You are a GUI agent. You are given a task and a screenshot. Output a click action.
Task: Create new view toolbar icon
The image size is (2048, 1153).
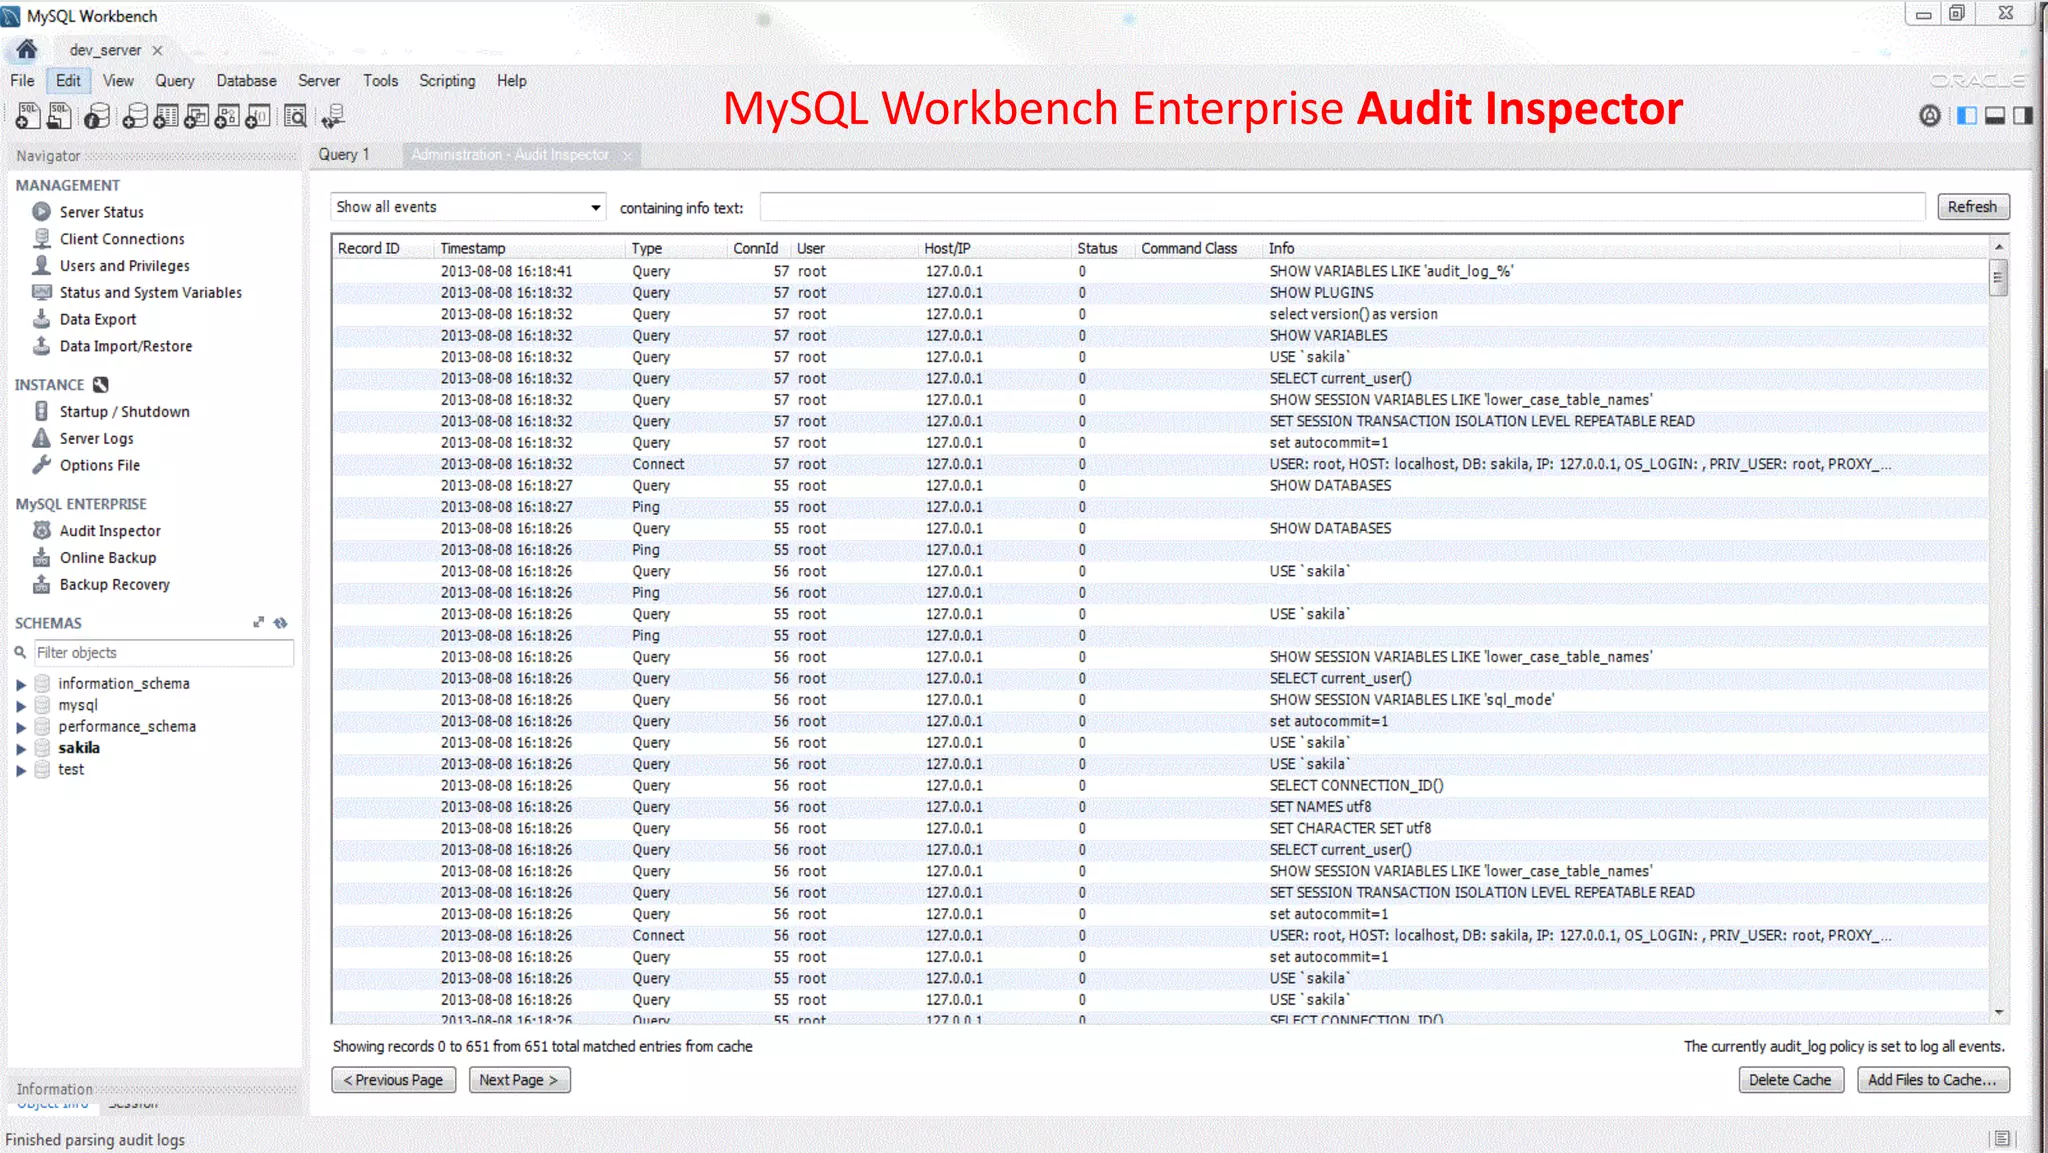197,116
